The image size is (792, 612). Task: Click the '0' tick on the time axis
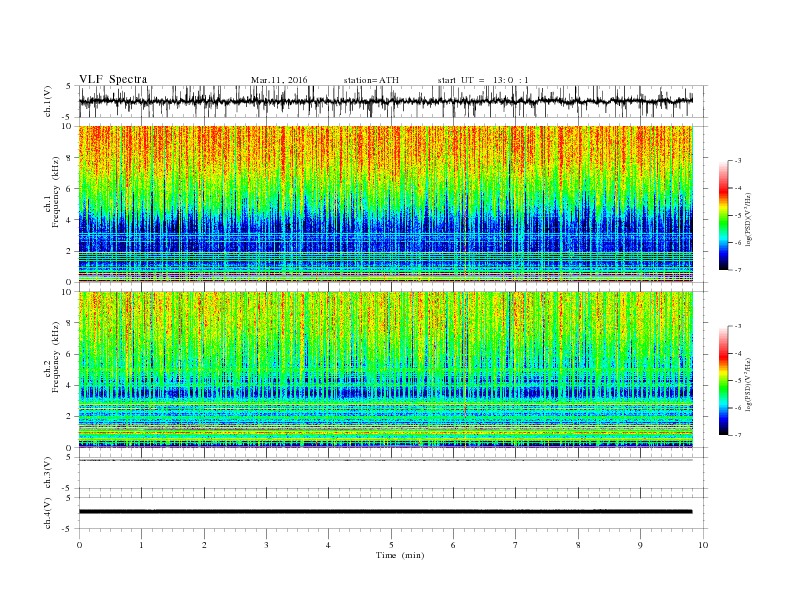79,545
